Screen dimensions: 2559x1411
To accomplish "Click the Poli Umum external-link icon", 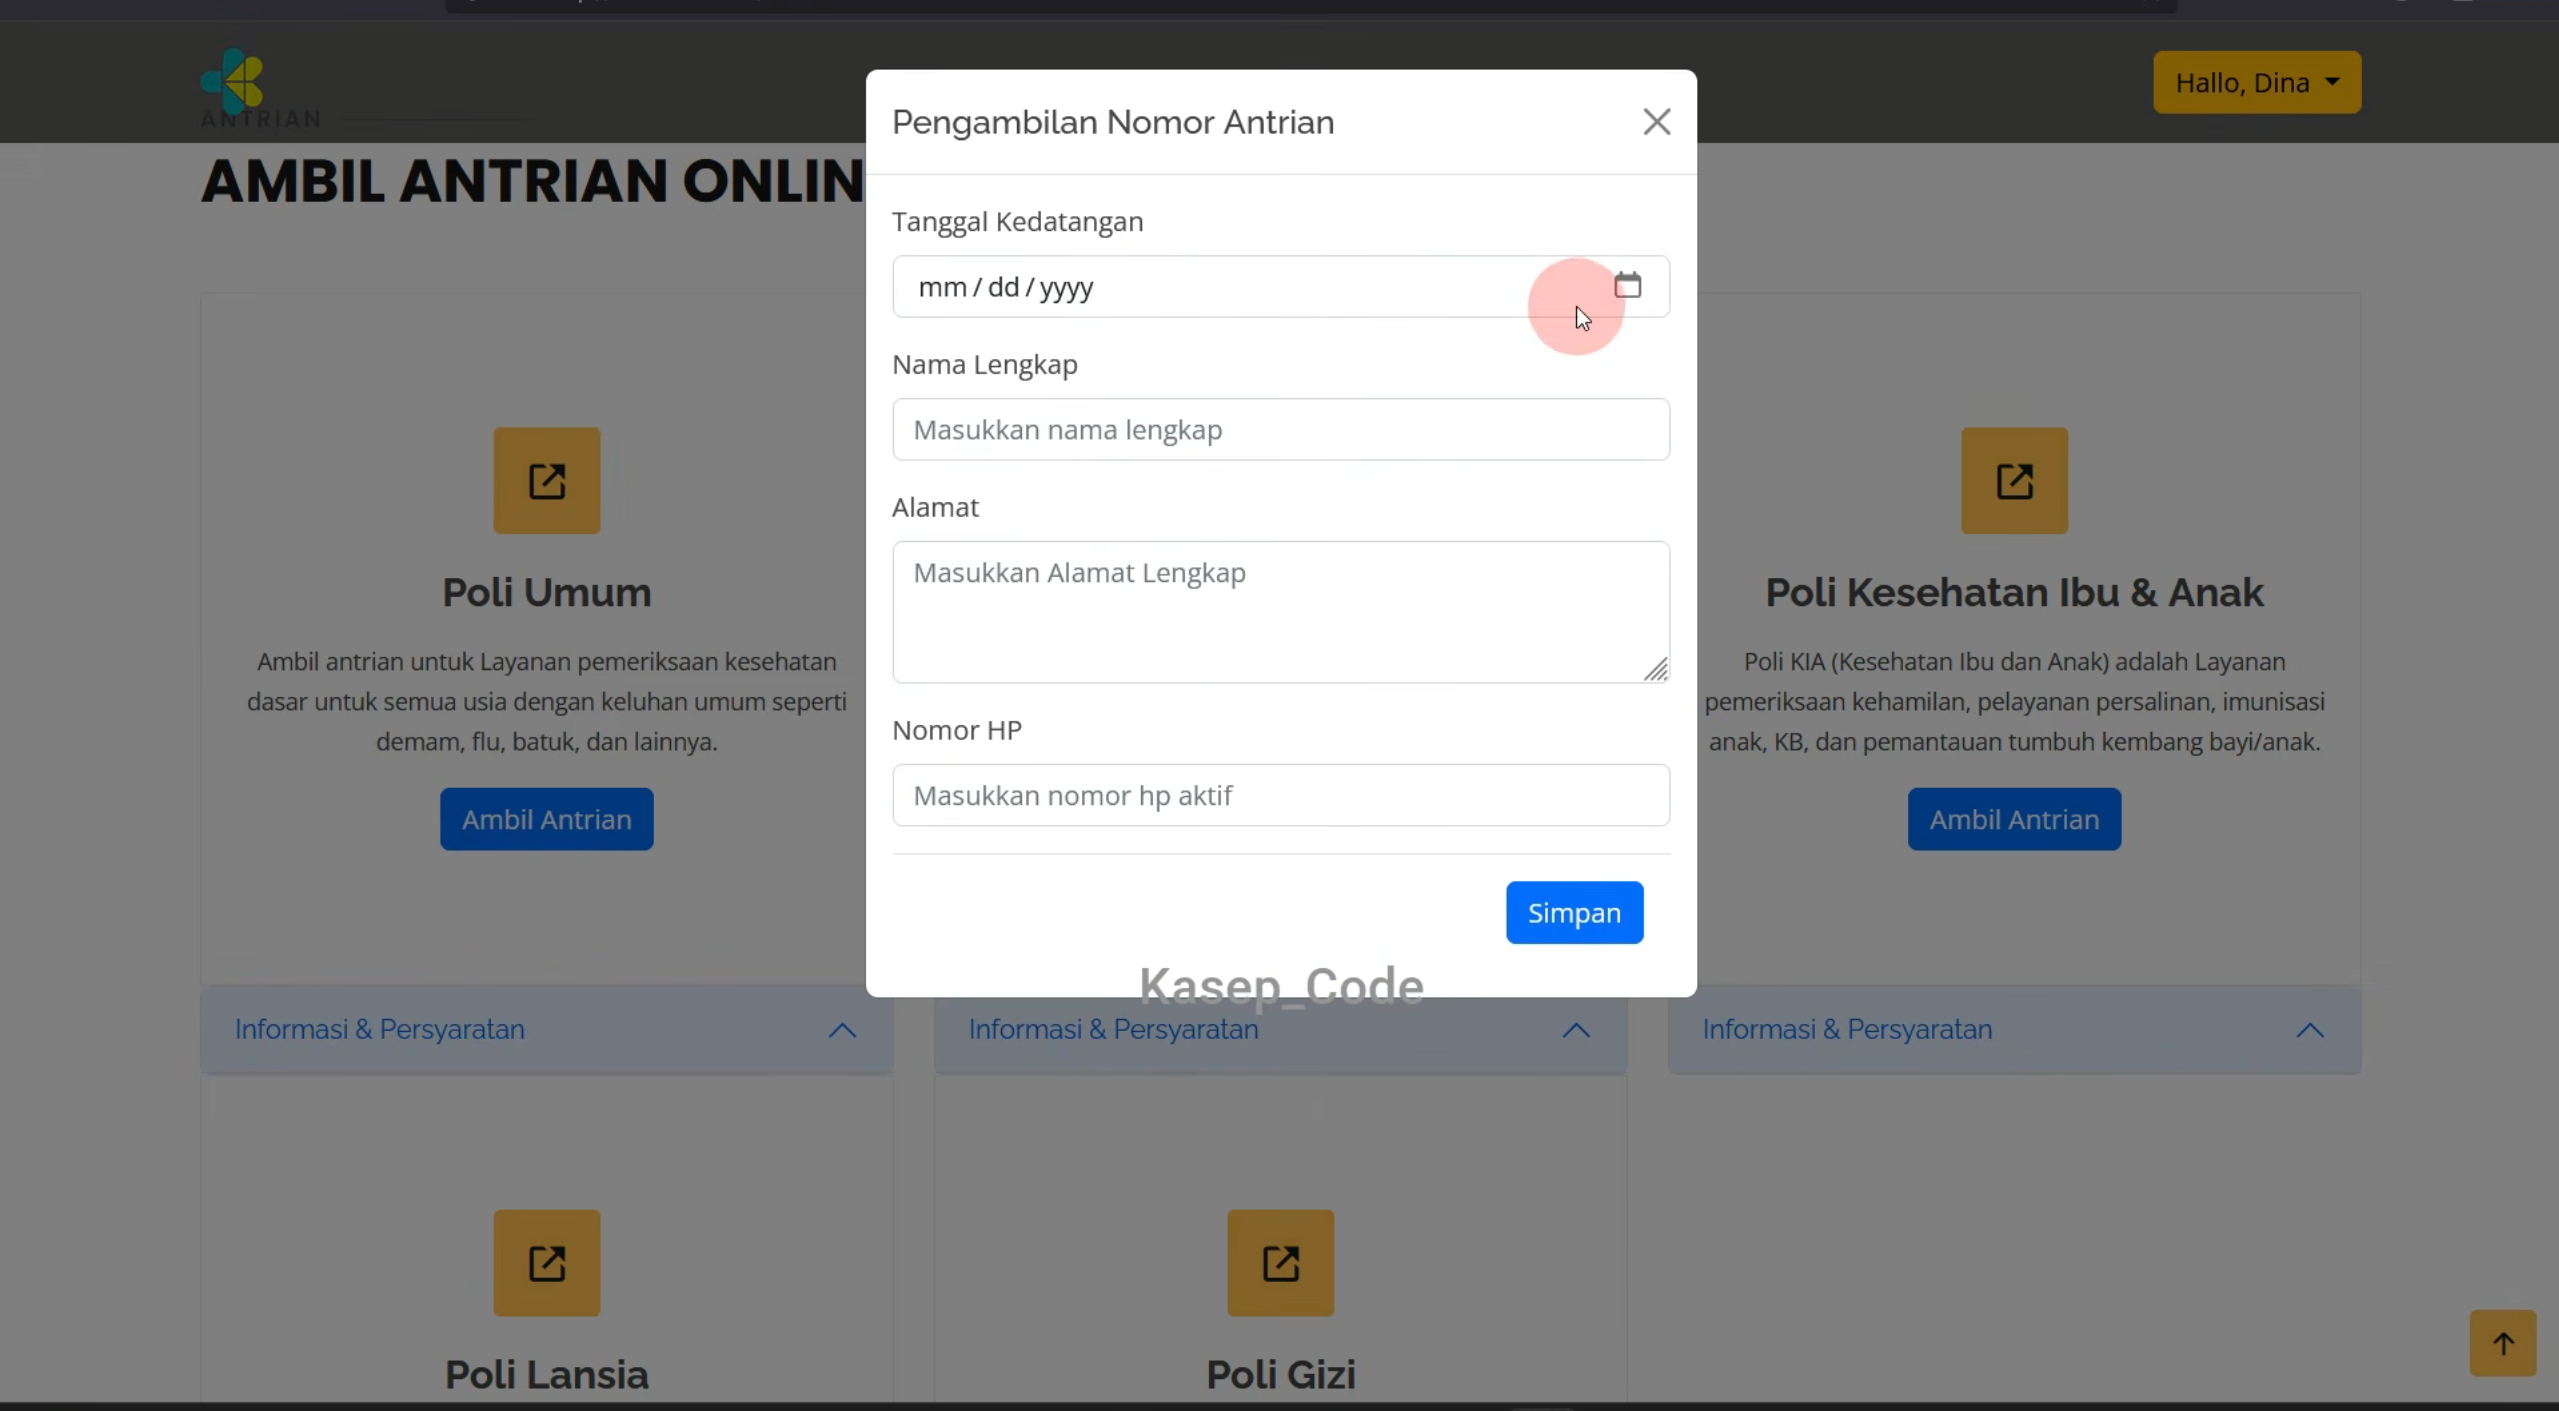I will (x=547, y=481).
